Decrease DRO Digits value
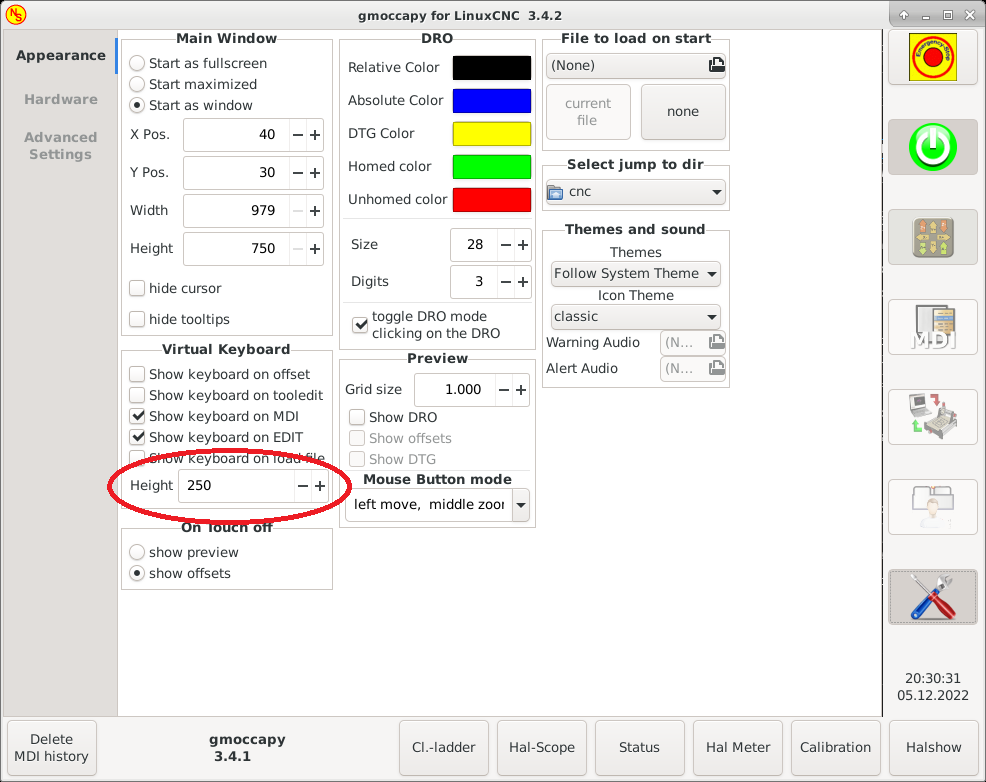Viewport: 986px width, 782px height. point(506,282)
